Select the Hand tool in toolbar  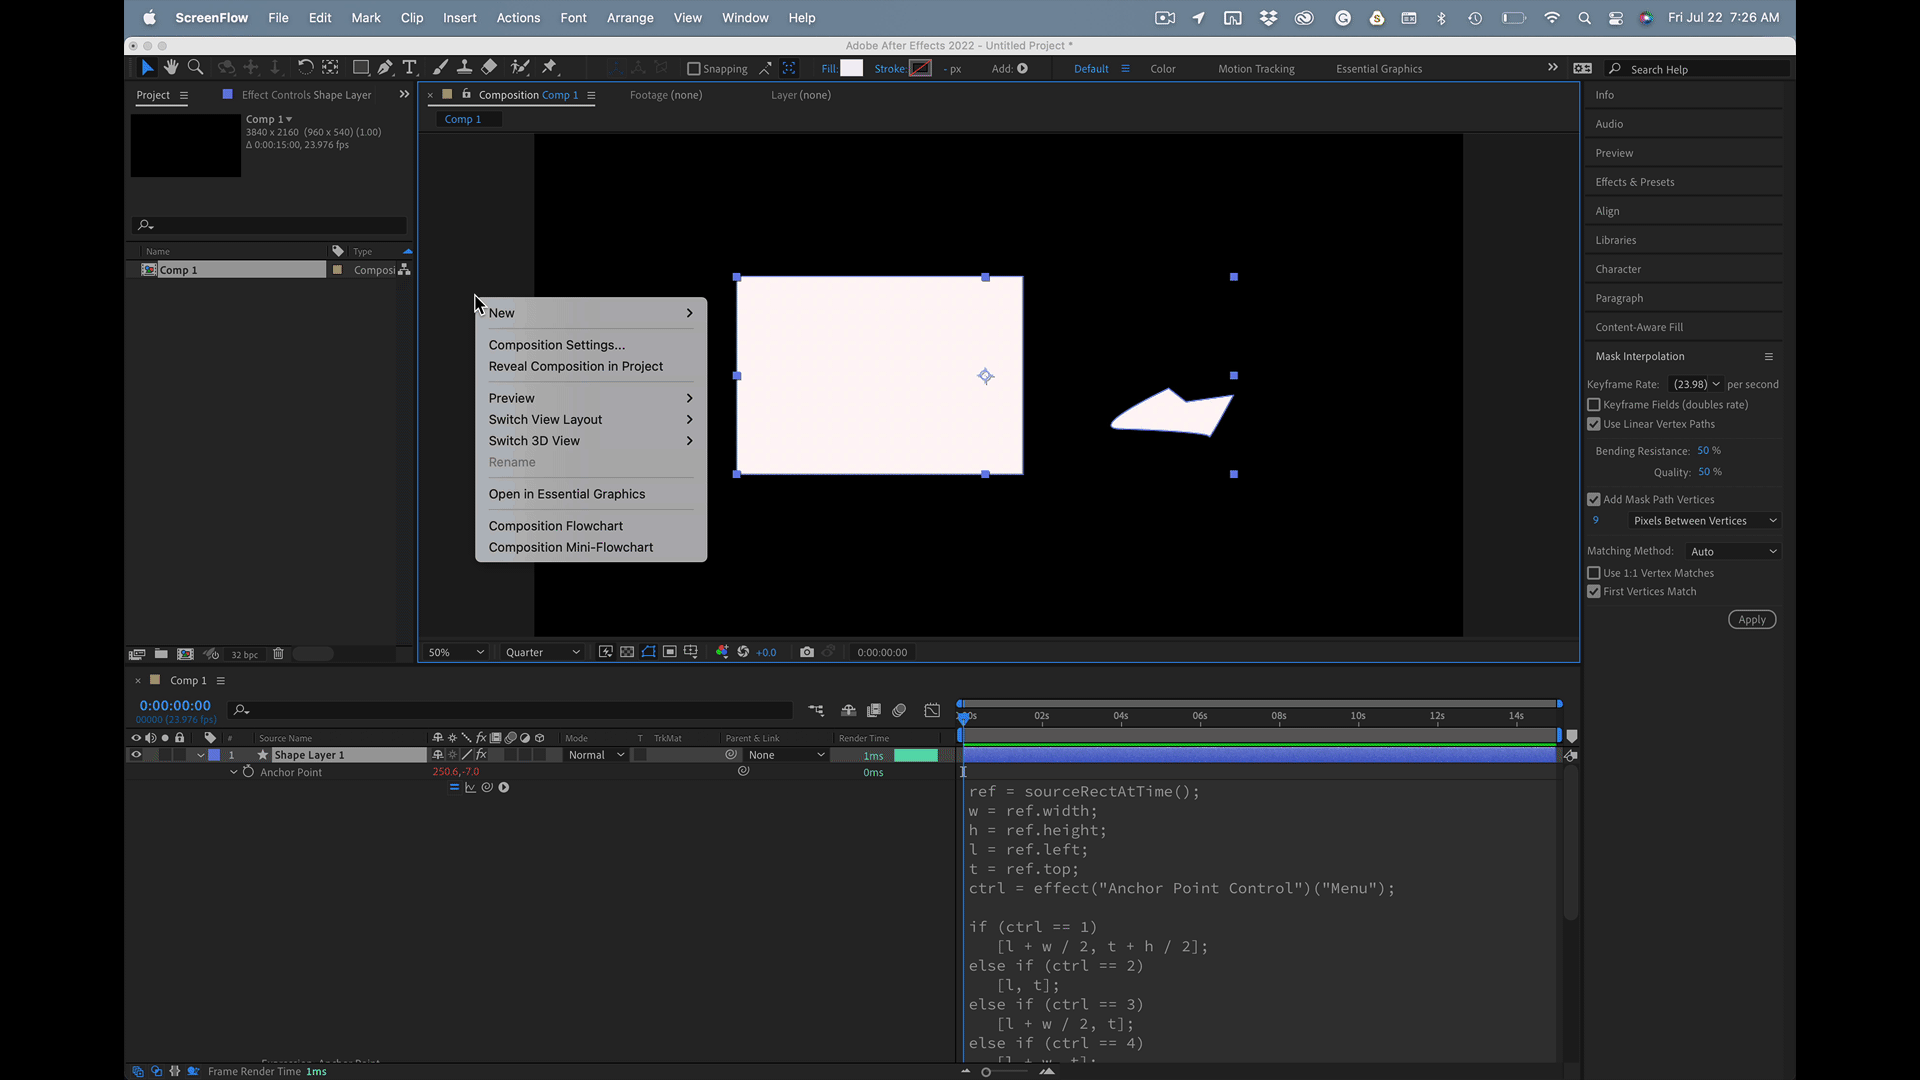pyautogui.click(x=171, y=67)
